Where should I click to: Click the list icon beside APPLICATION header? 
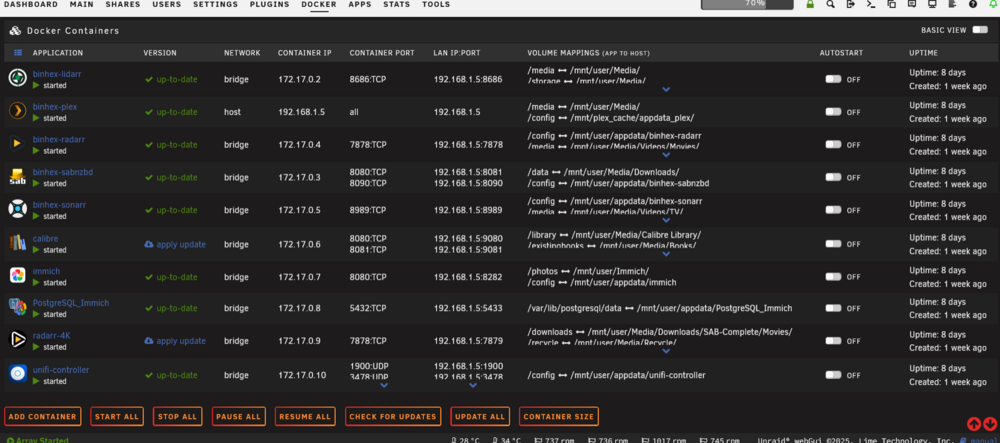pyautogui.click(x=18, y=53)
